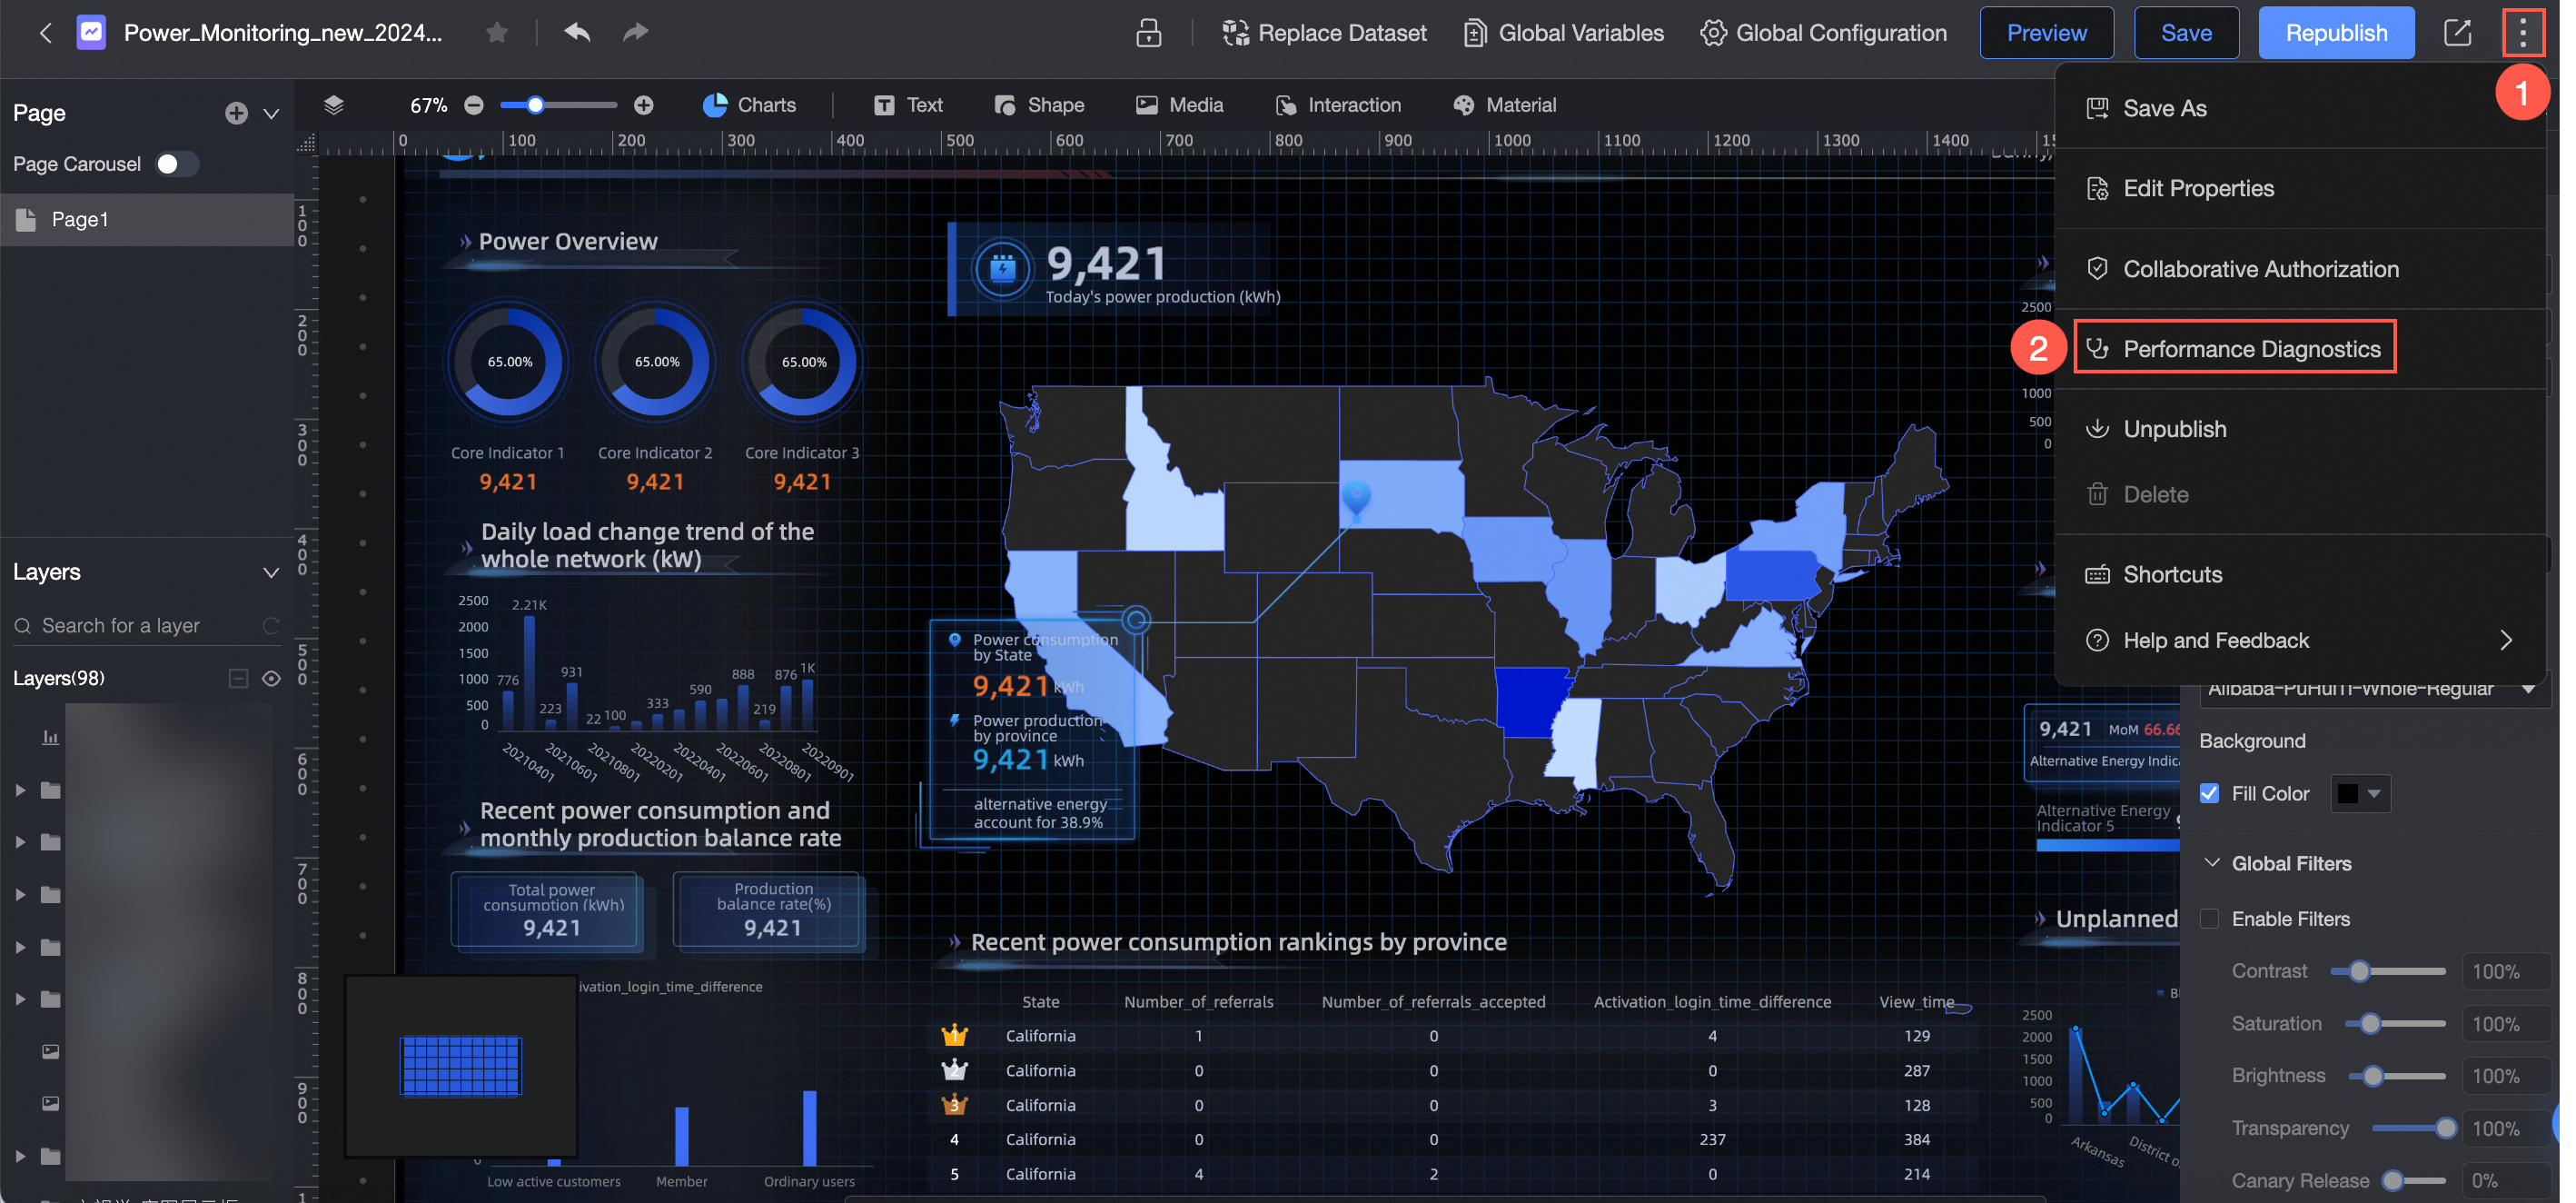Collapse the Layers panel chevron

pyautogui.click(x=271, y=573)
